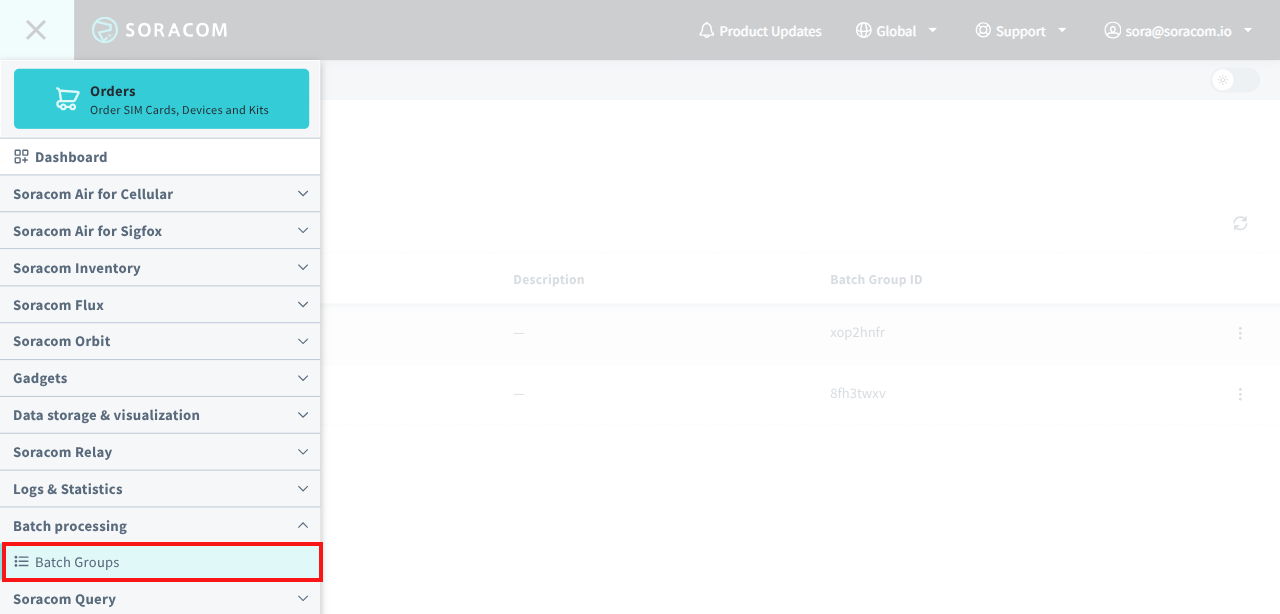Viewport: 1280px width, 614px height.
Task: Toggle the theme switch in the top right
Action: tap(1233, 80)
